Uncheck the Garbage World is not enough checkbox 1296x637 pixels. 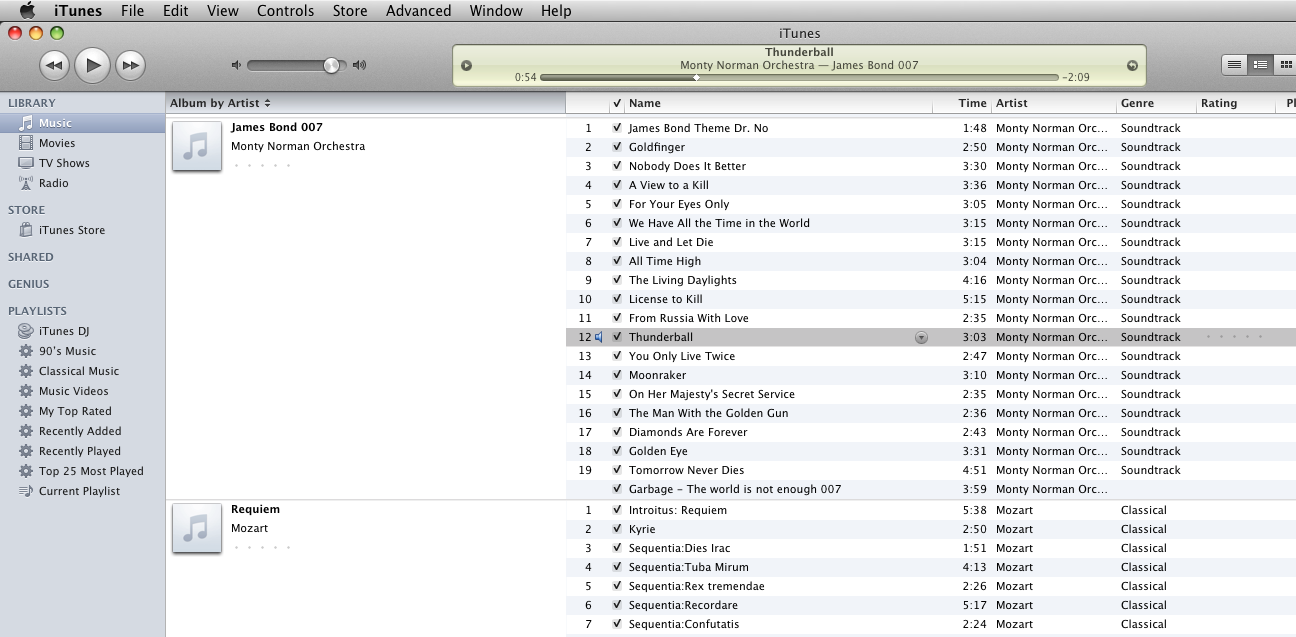click(617, 489)
